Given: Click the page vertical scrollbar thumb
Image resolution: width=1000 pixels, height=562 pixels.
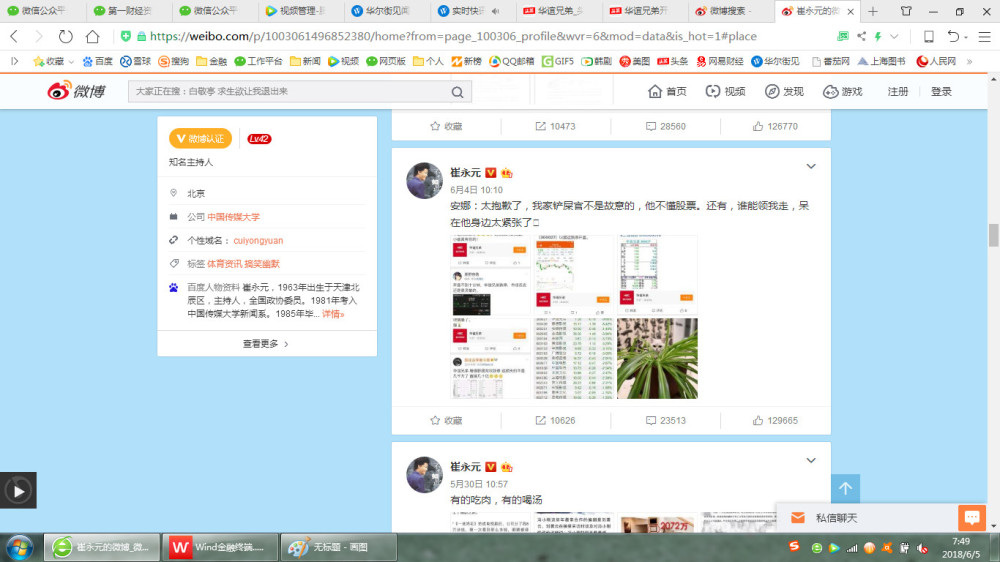Looking at the screenshot, I should tap(994, 235).
